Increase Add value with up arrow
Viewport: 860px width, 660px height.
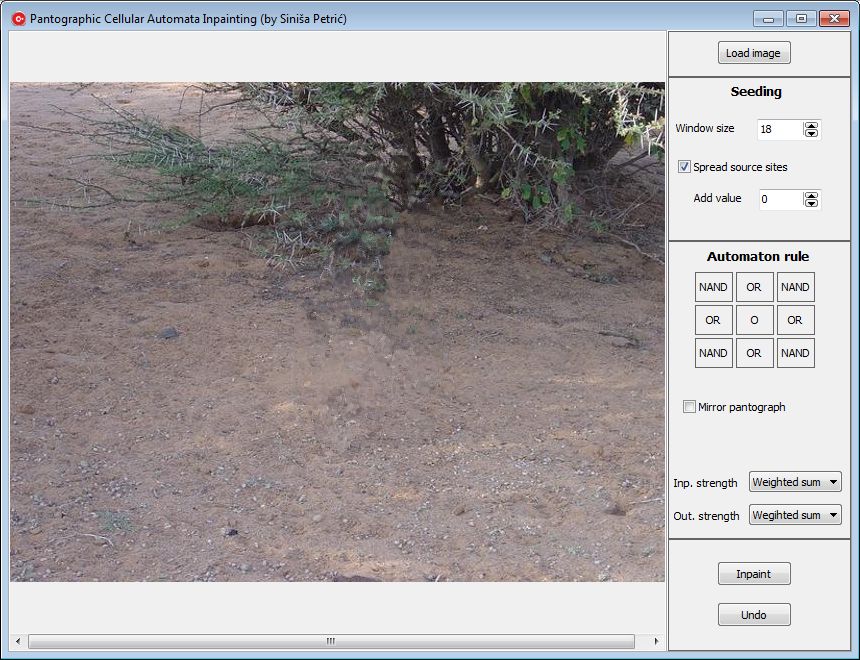pos(811,195)
